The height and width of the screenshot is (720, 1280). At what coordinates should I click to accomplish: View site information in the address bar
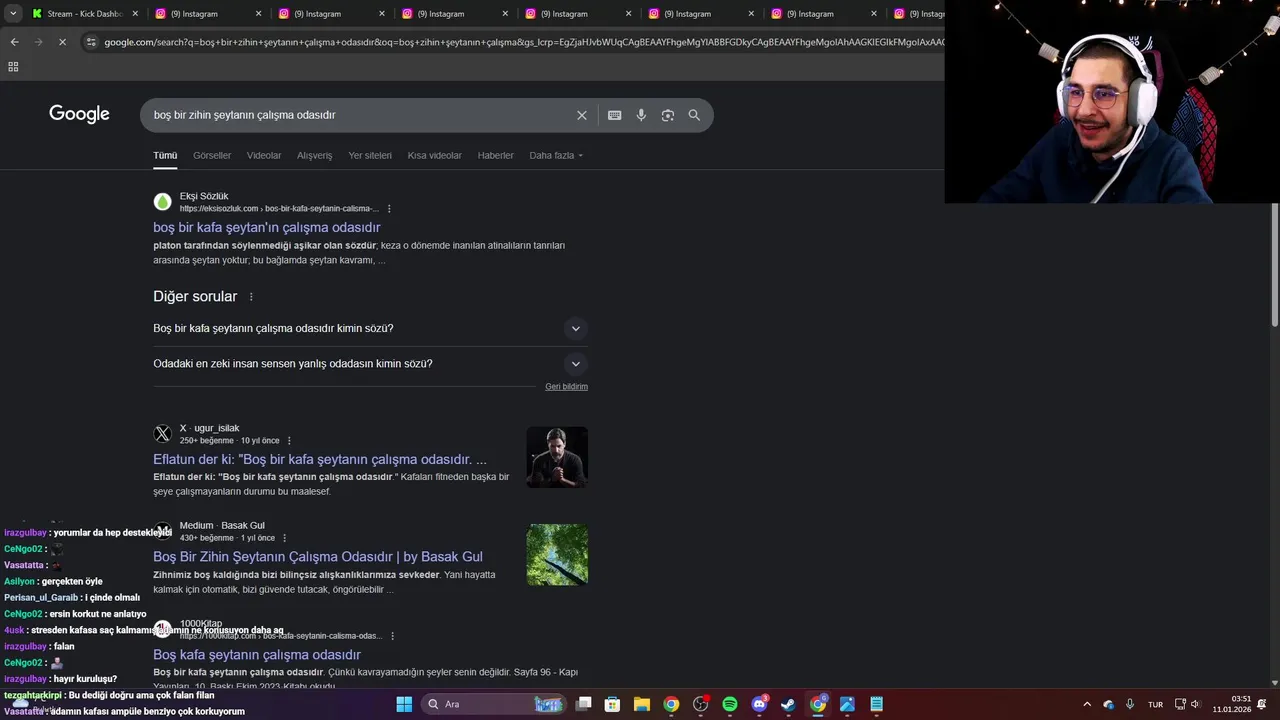[91, 42]
